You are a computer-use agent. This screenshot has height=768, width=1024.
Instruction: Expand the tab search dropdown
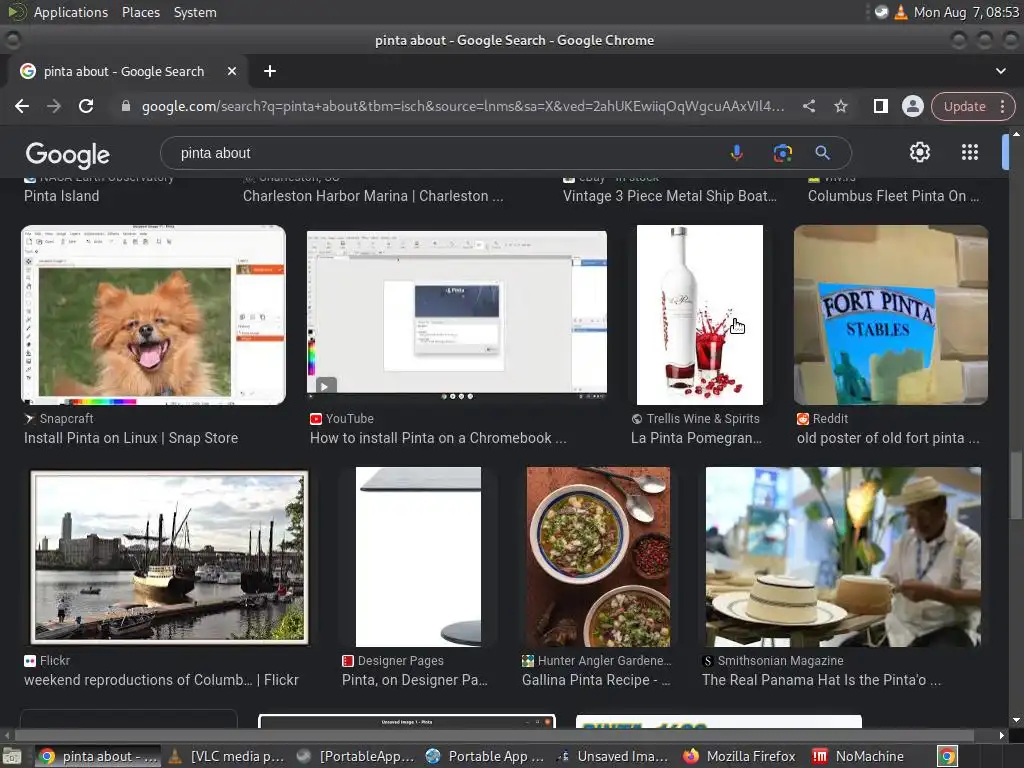(x=1000, y=71)
